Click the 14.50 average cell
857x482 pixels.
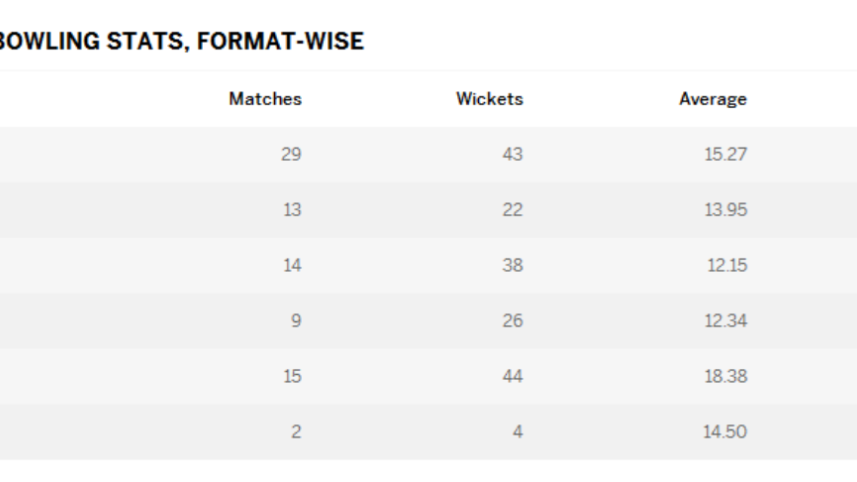click(725, 432)
